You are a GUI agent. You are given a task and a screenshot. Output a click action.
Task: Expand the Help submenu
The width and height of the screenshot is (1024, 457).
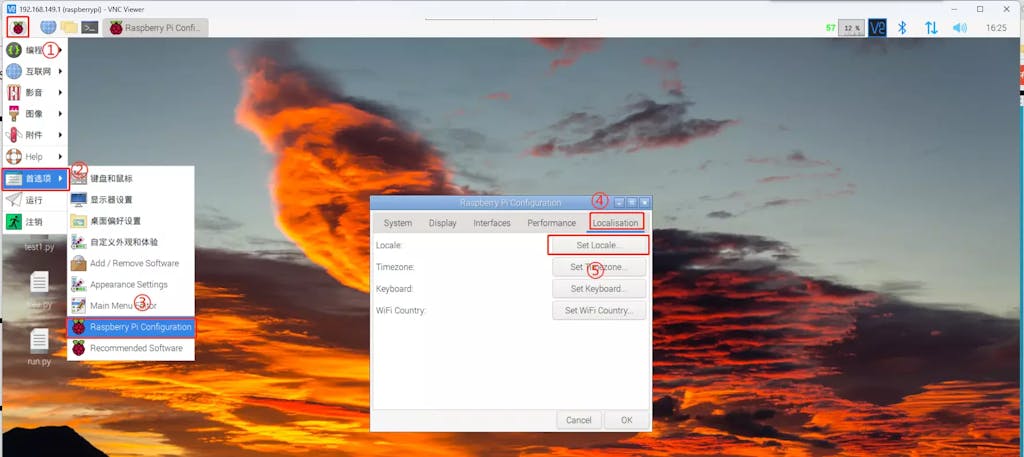35,156
